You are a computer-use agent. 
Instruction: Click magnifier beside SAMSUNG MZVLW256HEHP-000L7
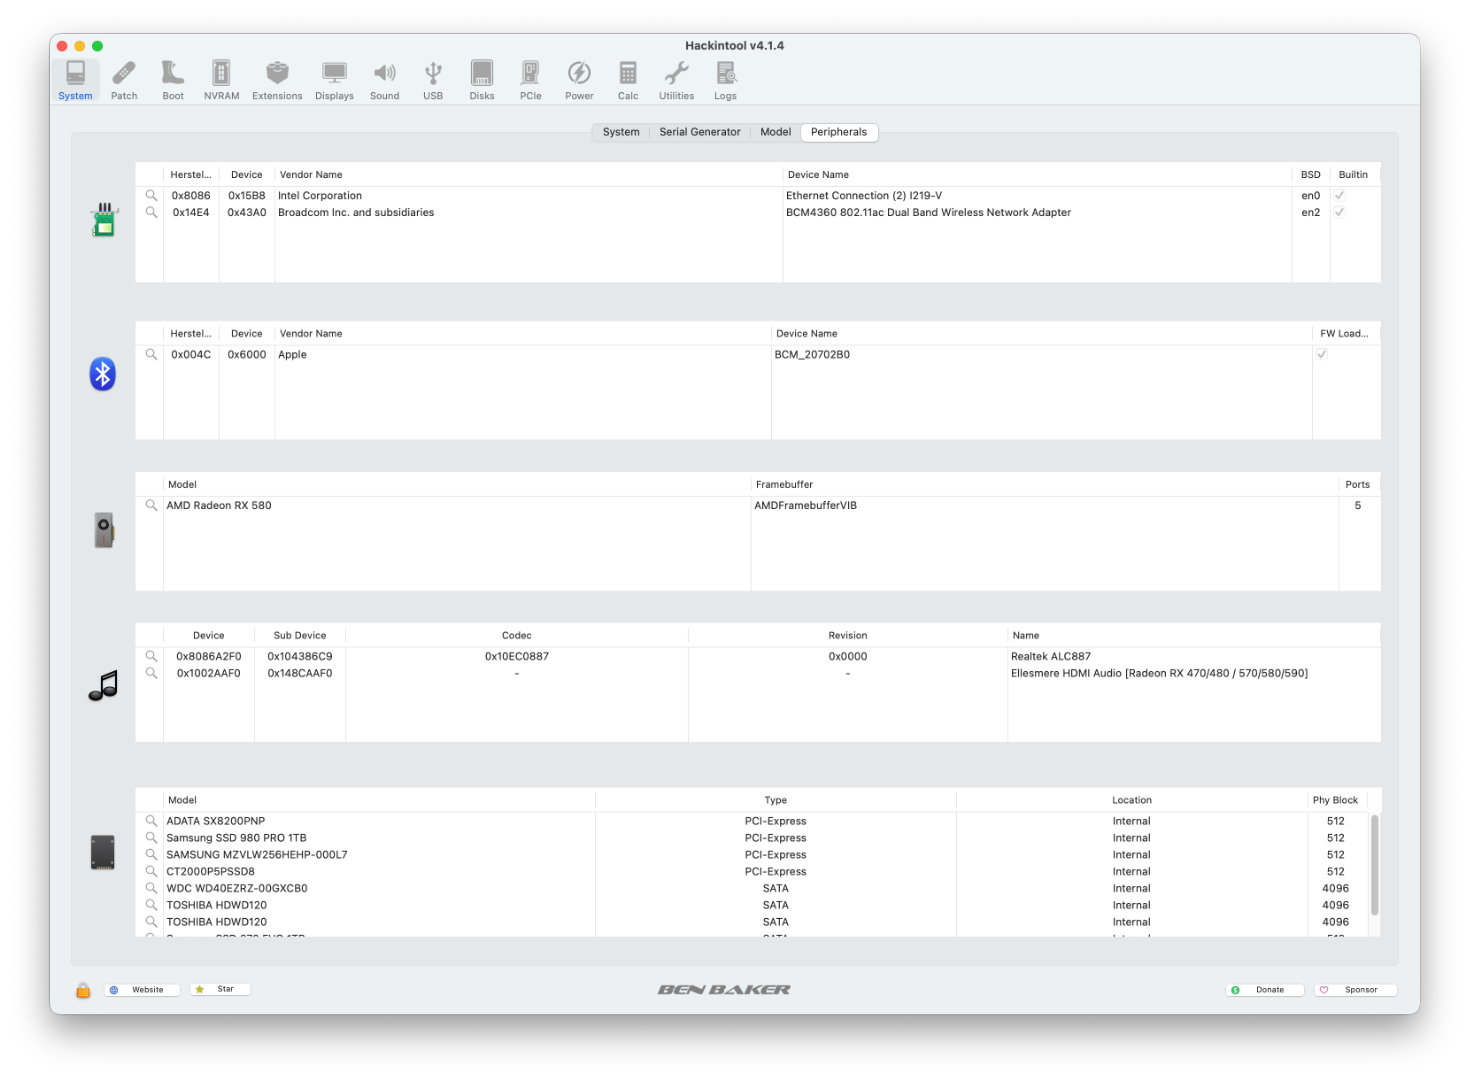pos(151,854)
